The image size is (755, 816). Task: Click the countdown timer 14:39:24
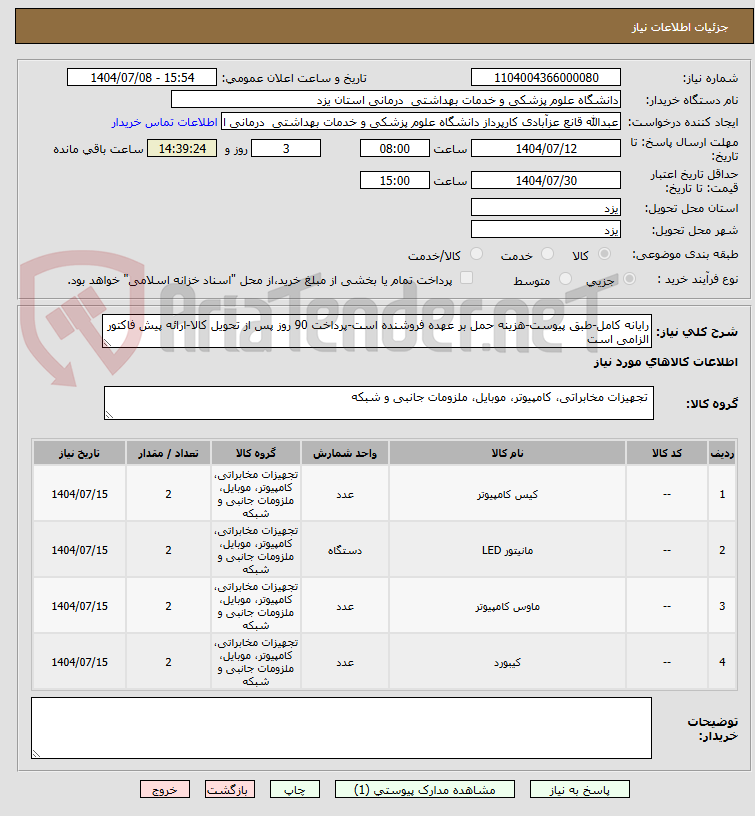click(182, 148)
